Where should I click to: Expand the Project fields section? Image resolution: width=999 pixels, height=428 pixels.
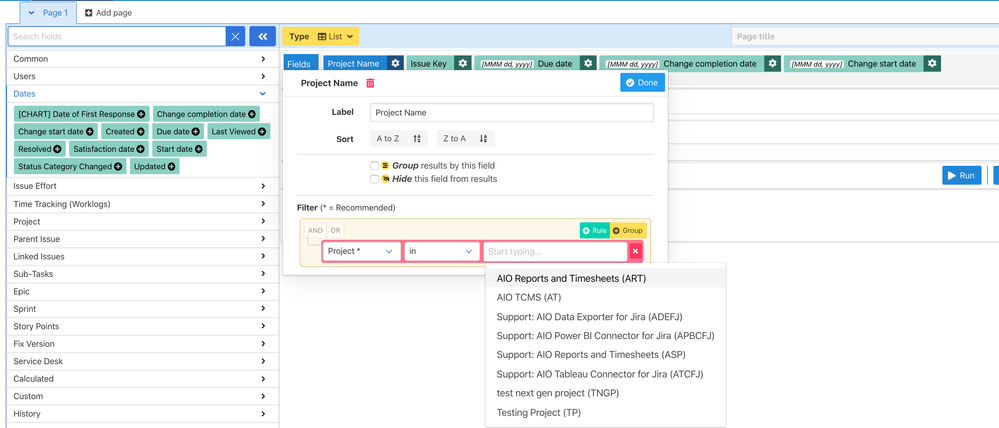(x=143, y=222)
